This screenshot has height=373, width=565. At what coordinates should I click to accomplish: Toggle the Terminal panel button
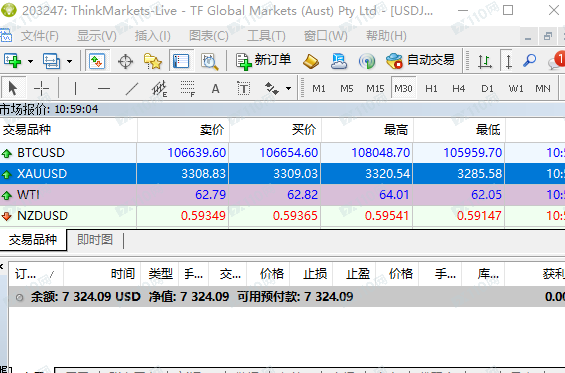tap(181, 61)
